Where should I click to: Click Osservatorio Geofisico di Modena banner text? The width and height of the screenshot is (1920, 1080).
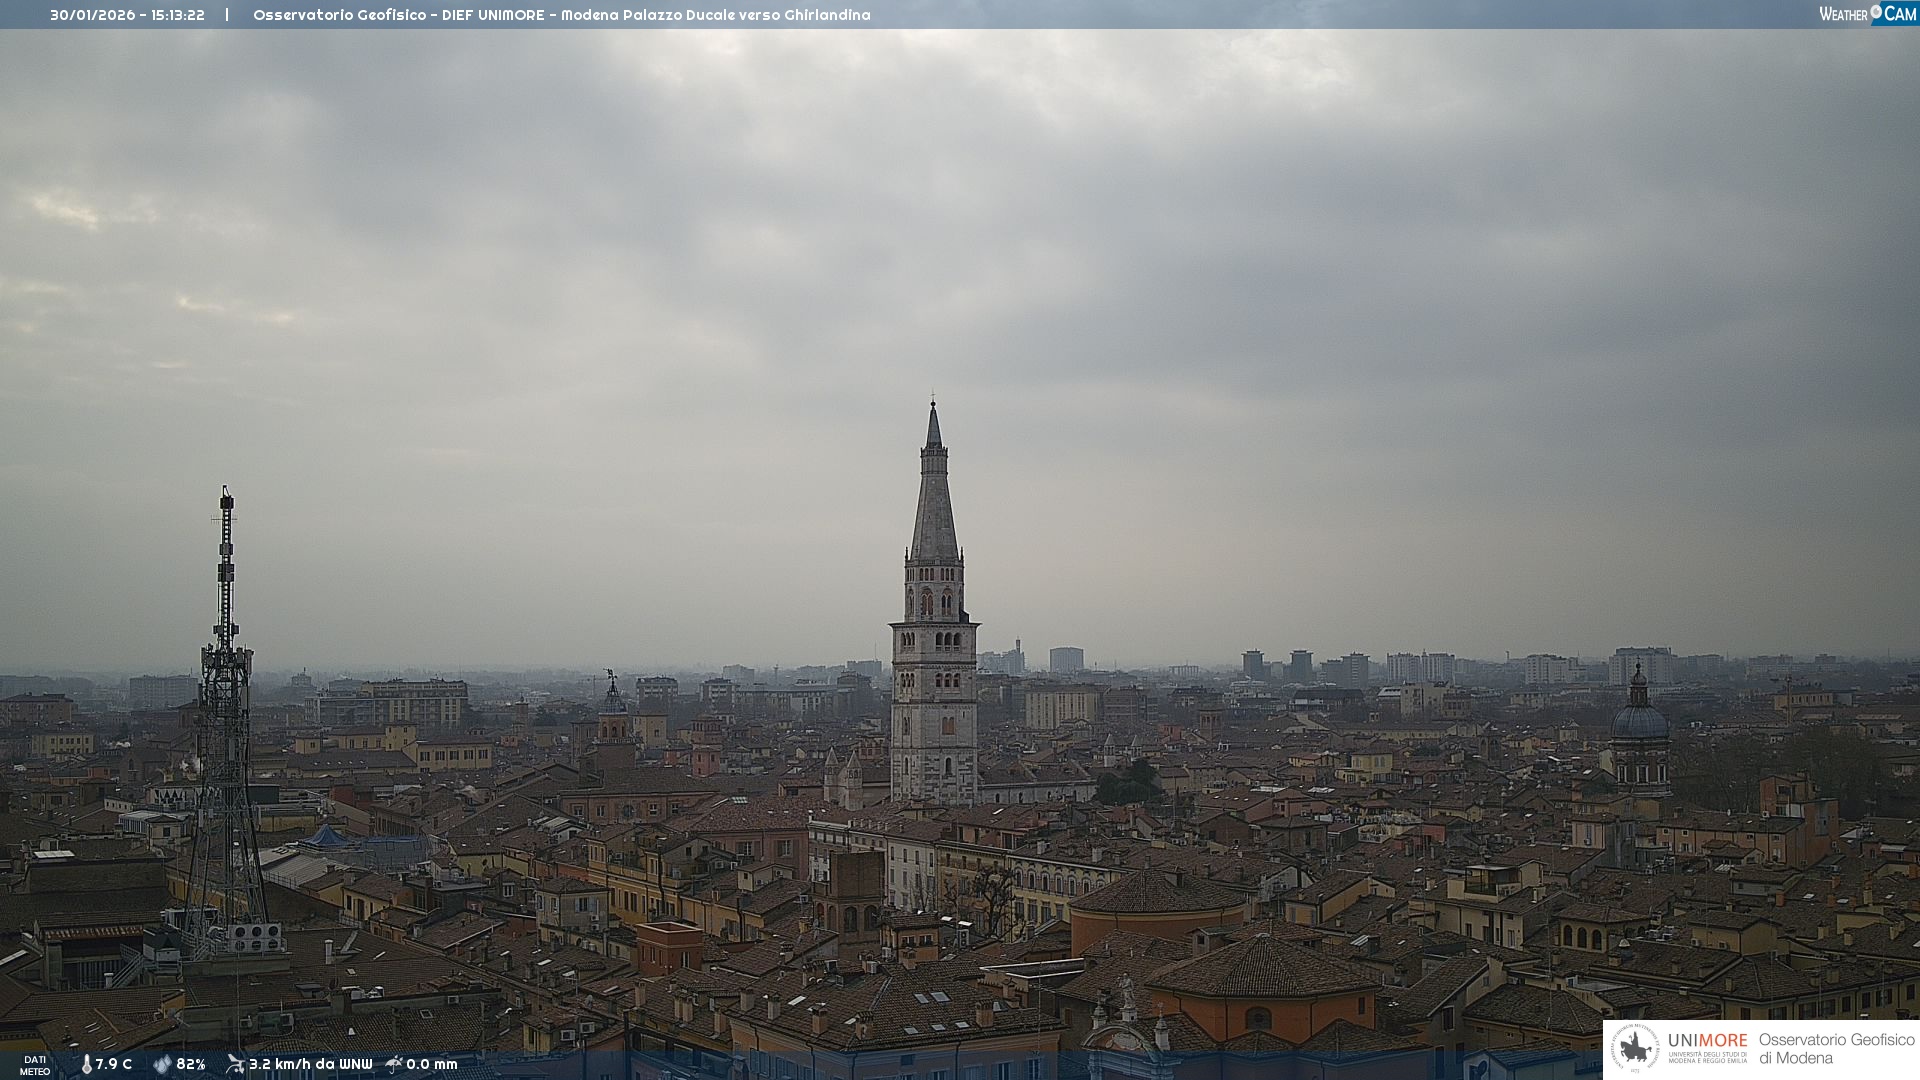(x=1836, y=1049)
